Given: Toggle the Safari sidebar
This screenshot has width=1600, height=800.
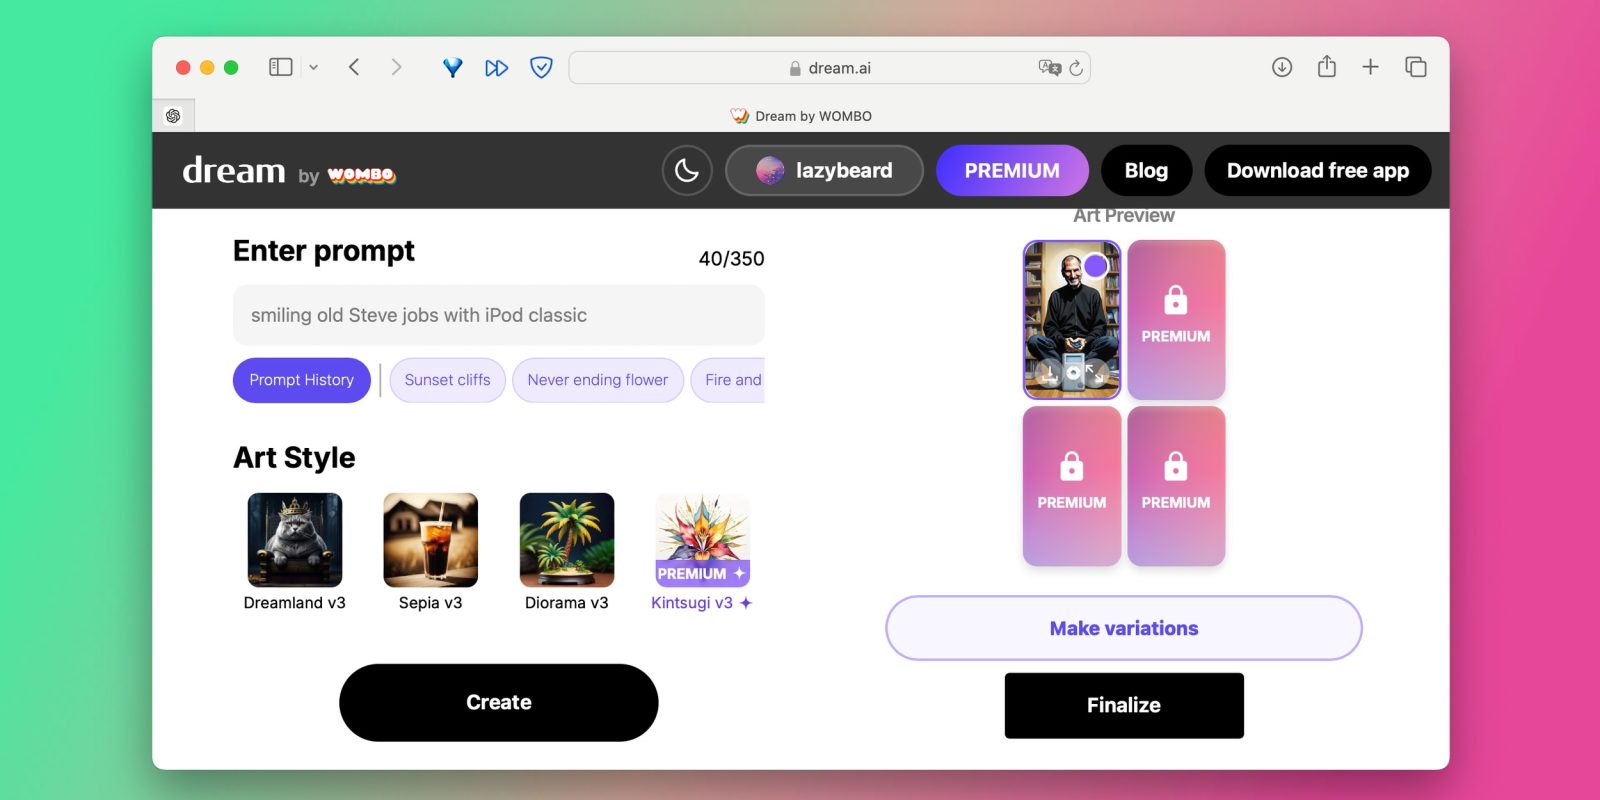Looking at the screenshot, I should (281, 67).
